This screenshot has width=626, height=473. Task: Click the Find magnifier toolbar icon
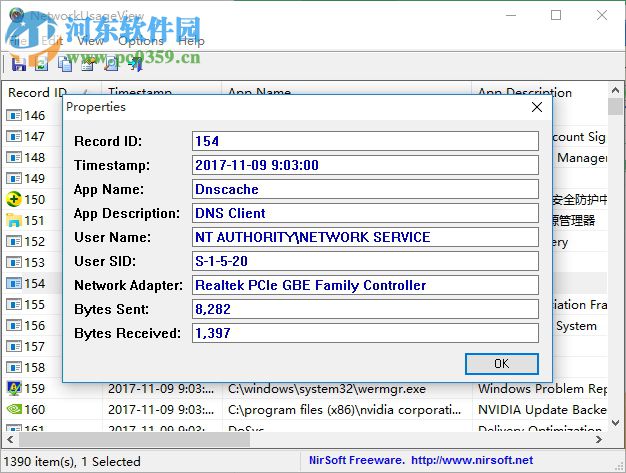(x=111, y=63)
